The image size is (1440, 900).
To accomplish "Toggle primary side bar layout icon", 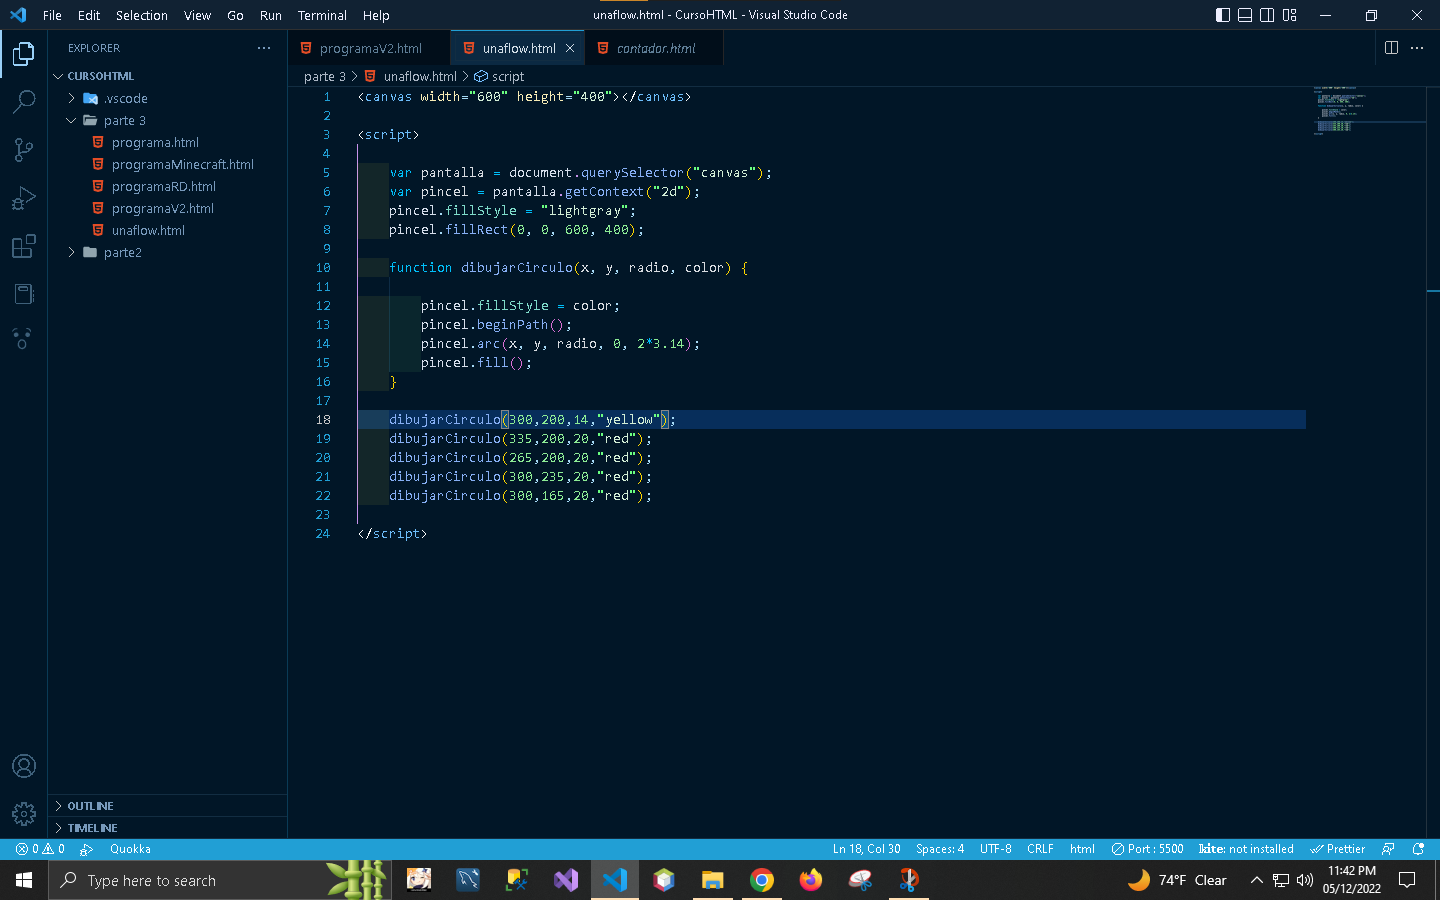I will [x=1223, y=15].
